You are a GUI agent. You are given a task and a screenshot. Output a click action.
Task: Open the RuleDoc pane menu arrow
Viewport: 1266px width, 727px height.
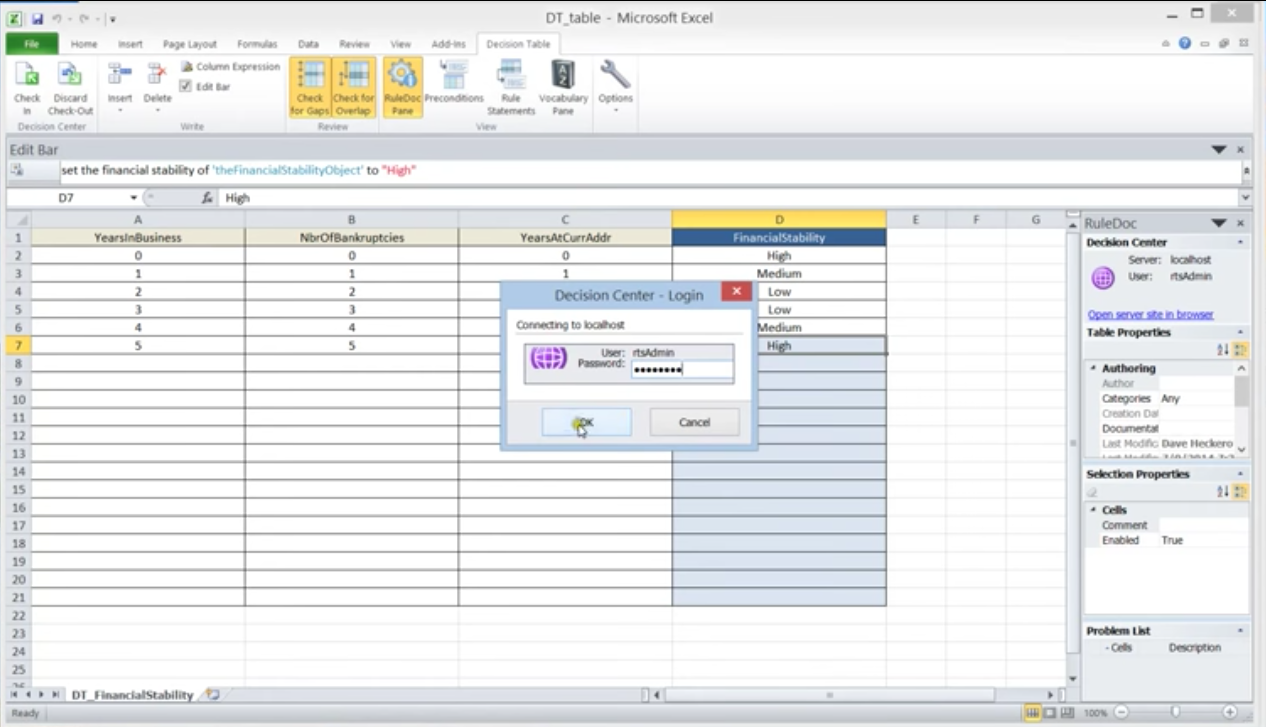[x=1219, y=223]
